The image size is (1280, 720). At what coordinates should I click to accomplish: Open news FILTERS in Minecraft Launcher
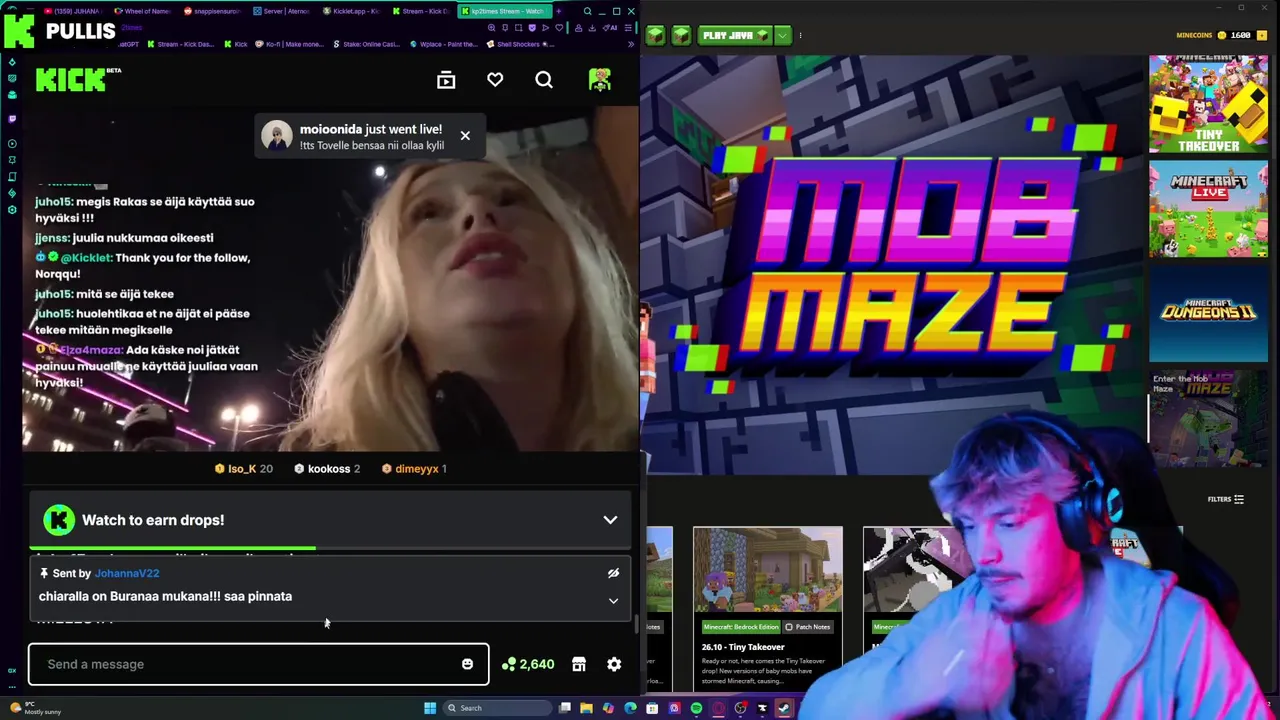1225,499
